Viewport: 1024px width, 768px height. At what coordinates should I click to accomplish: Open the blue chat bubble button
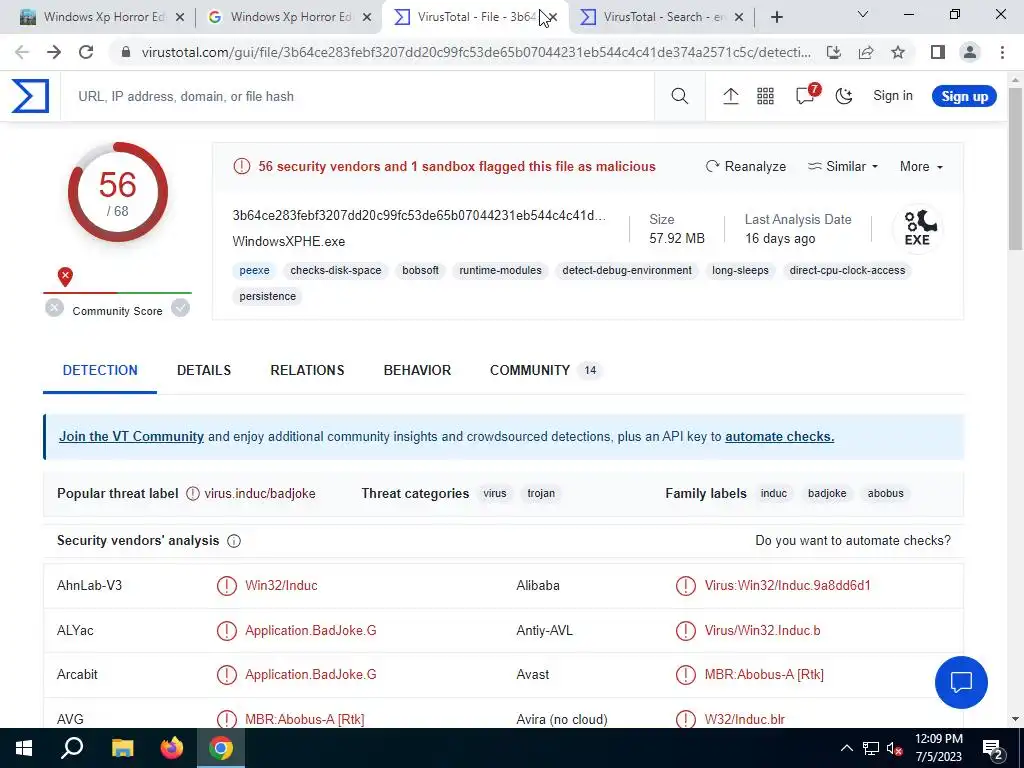961,682
